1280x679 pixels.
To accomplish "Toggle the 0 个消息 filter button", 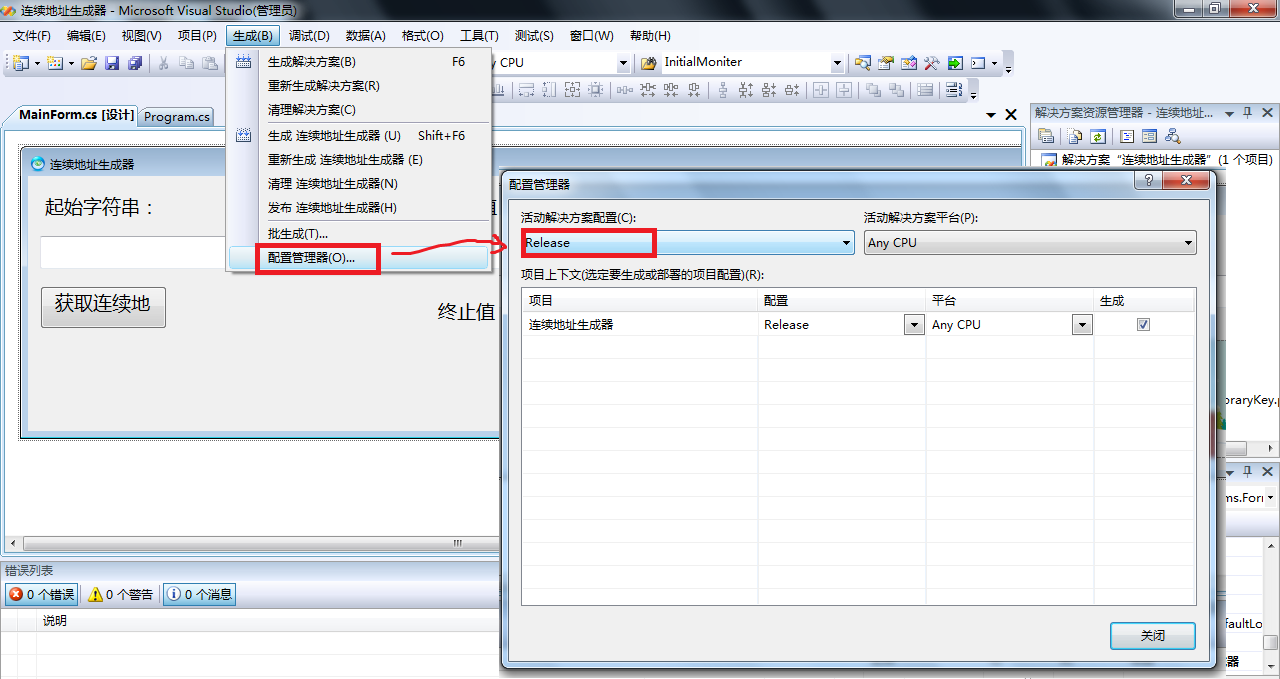I will click(x=199, y=594).
